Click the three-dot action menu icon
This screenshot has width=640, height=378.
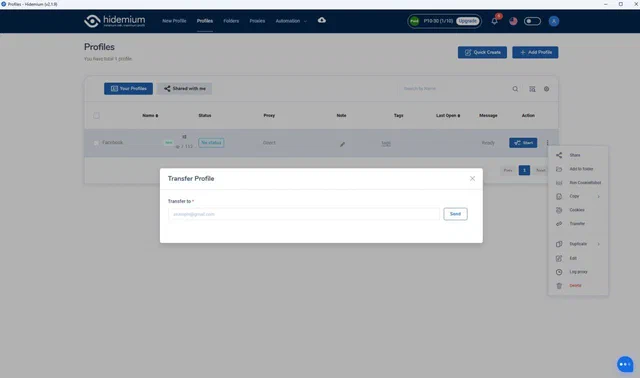coord(547,142)
